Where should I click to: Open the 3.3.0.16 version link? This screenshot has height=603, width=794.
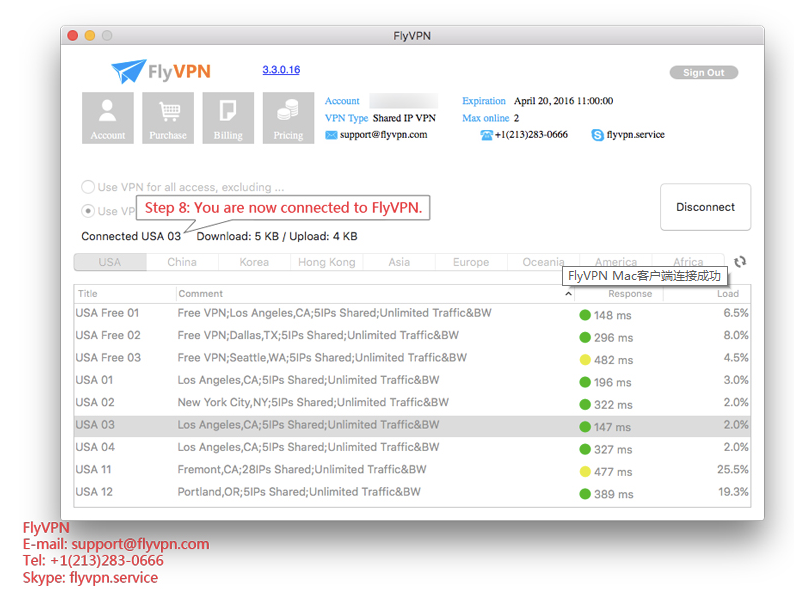281,70
